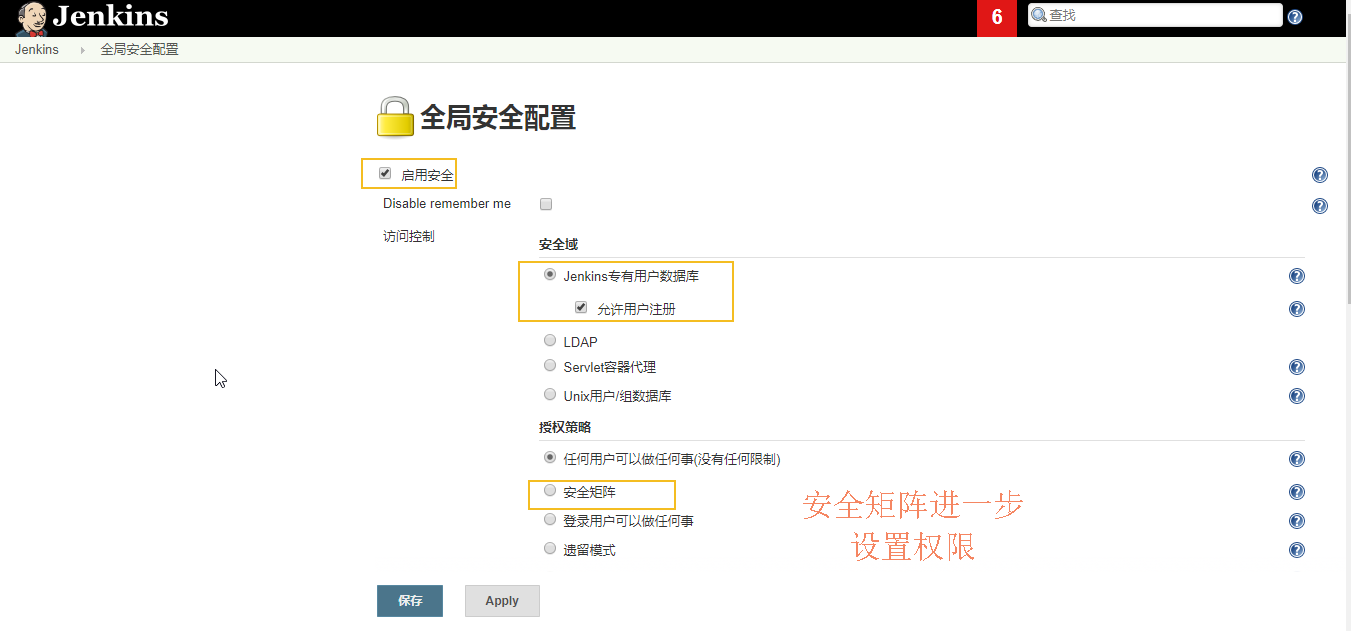Show help for 登录用户可以做任何事

(x=1297, y=521)
